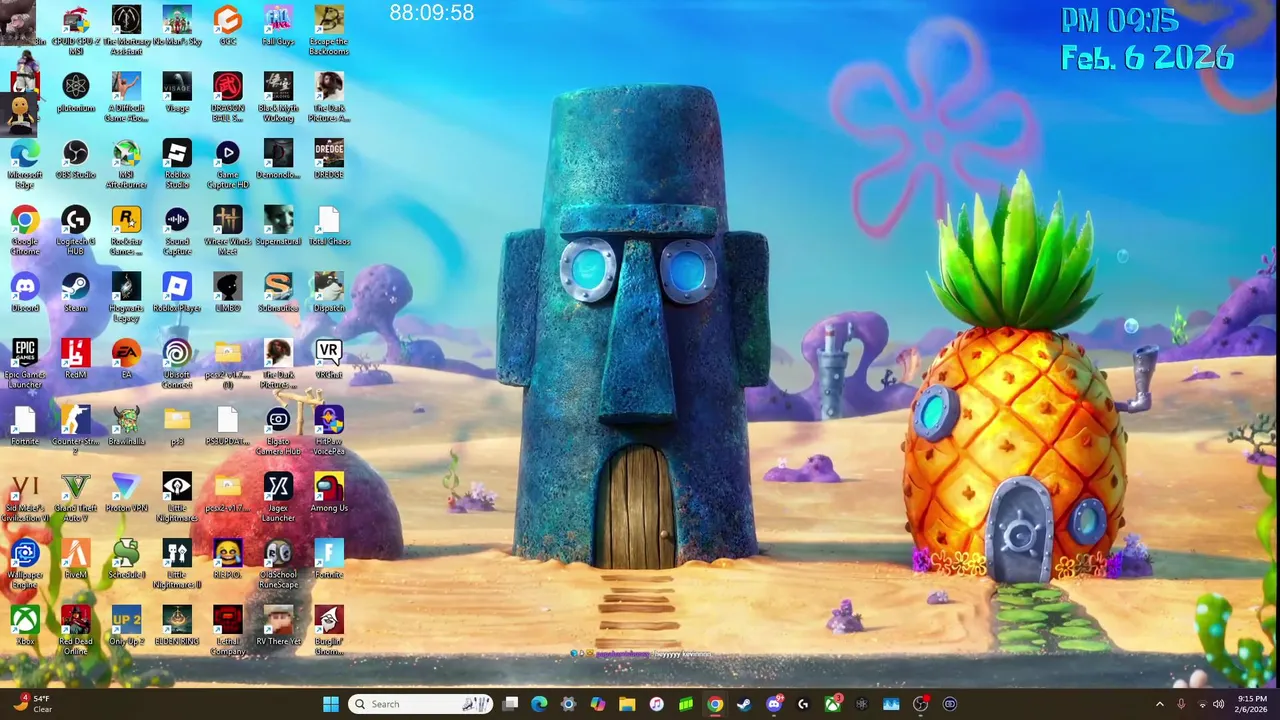The width and height of the screenshot is (1280, 720).
Task: Open Google Chrome desktop shortcut
Action: 25,230
